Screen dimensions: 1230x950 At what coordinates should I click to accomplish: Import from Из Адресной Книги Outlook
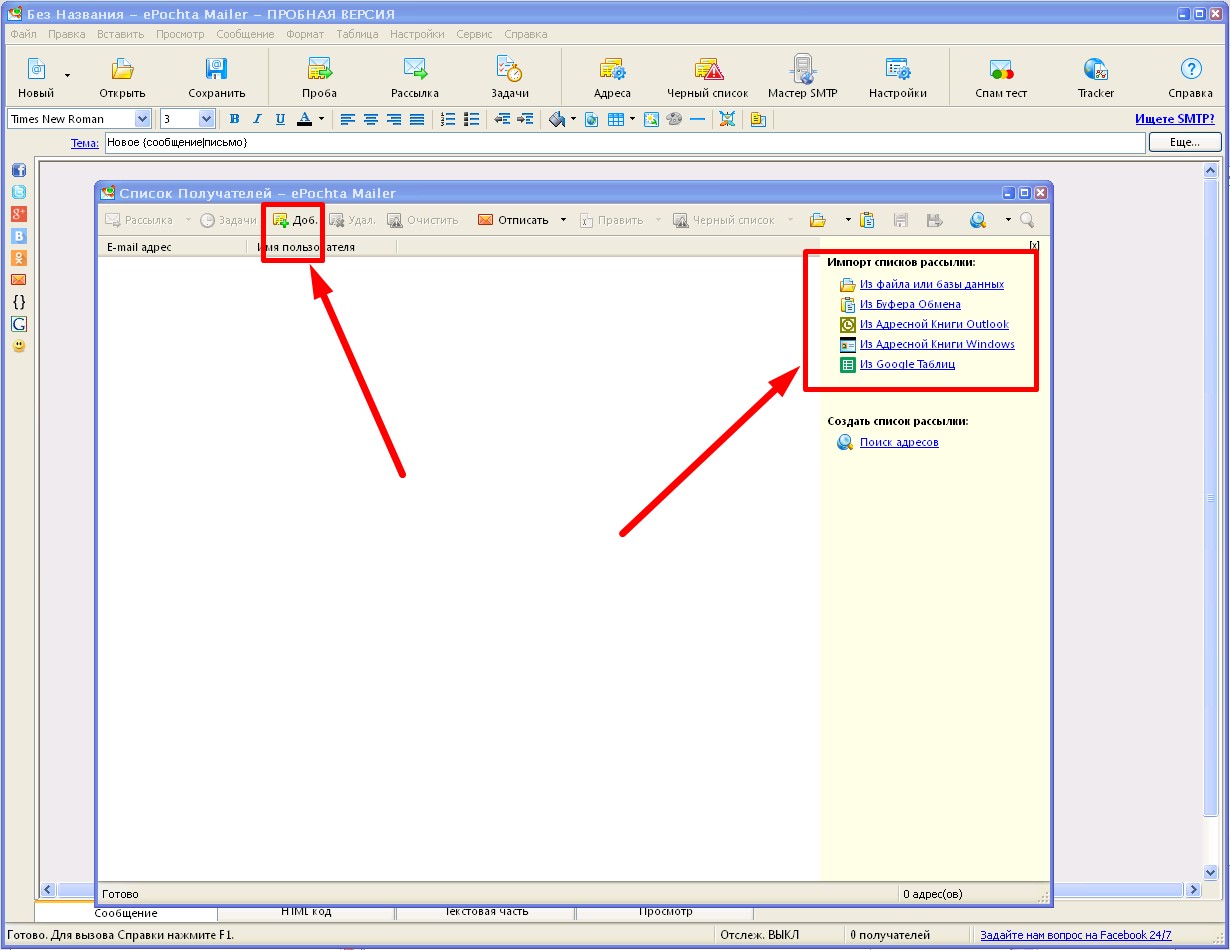[934, 324]
